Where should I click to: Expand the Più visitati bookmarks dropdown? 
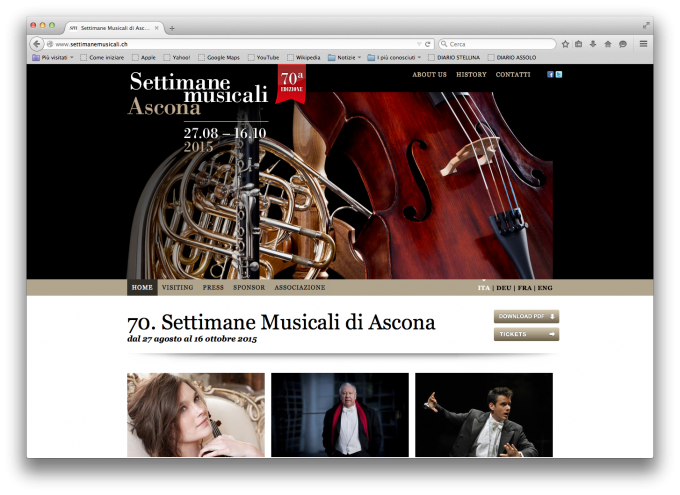tap(53, 57)
